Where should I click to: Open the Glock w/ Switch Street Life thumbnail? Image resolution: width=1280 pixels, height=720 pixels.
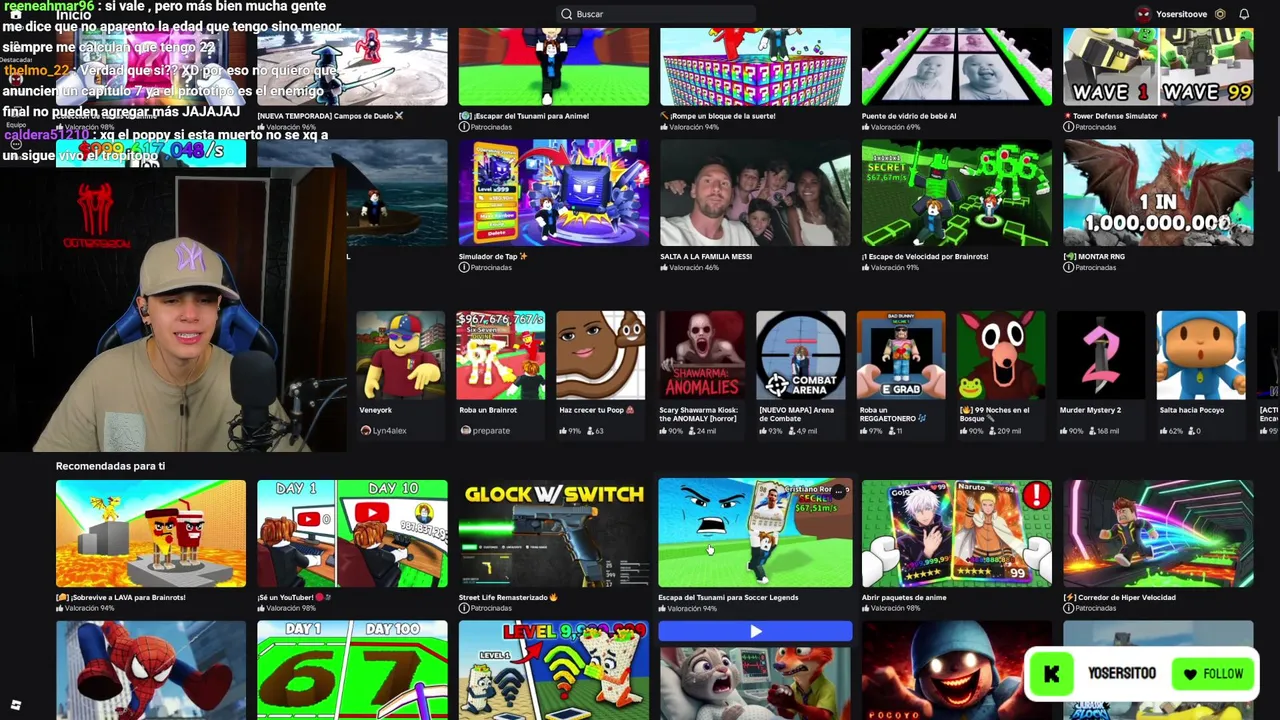[553, 533]
